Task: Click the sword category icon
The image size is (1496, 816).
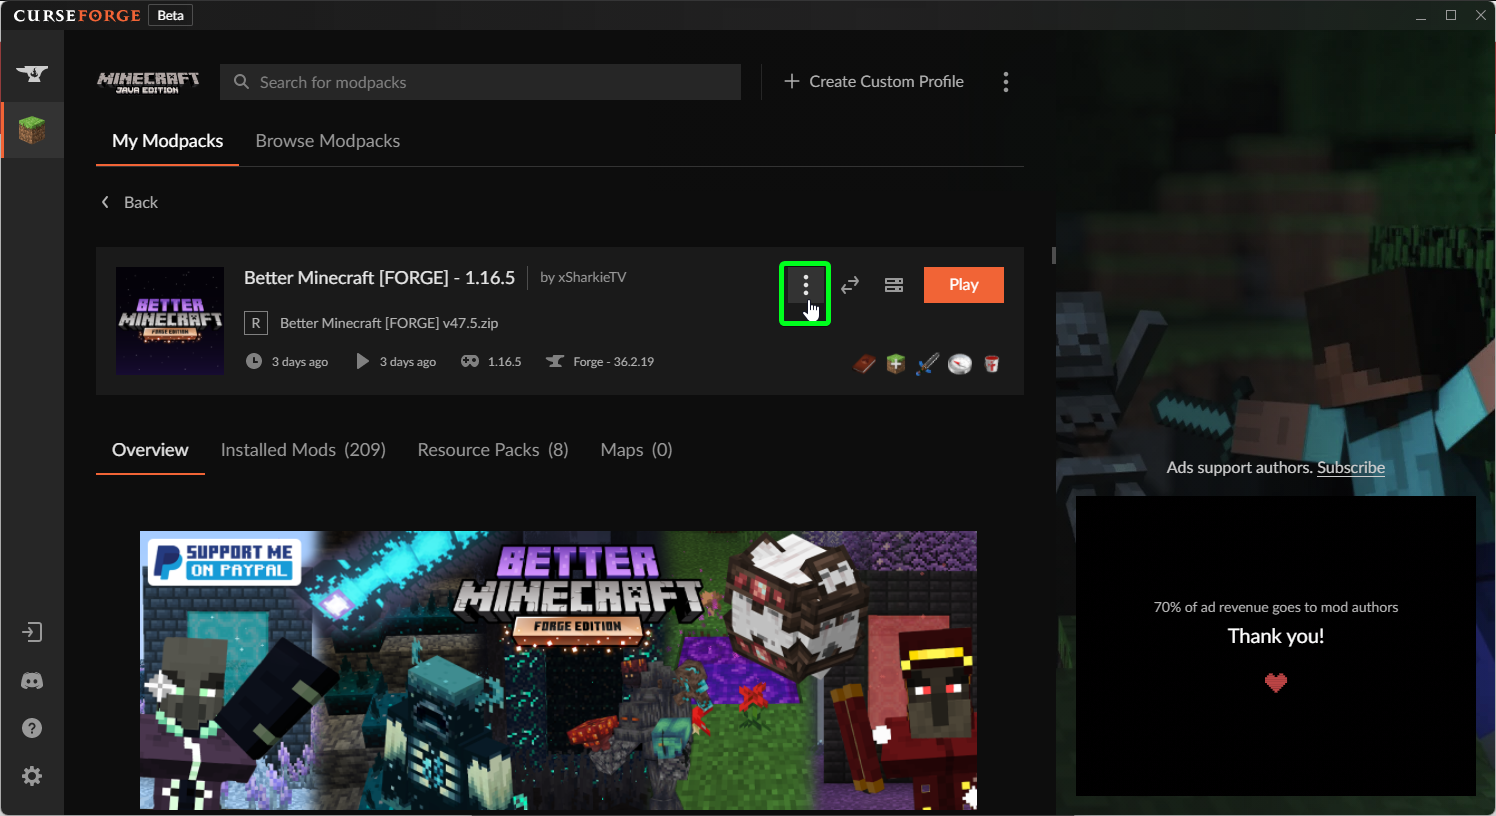Action: (928, 364)
